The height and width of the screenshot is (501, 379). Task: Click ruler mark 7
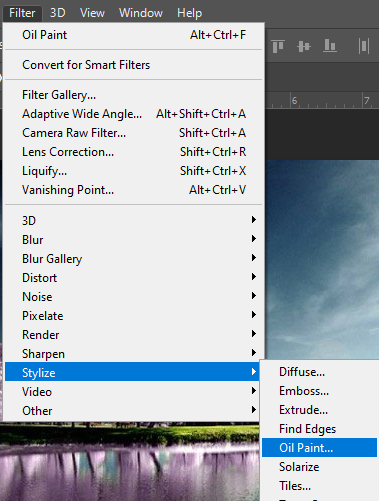click(367, 100)
